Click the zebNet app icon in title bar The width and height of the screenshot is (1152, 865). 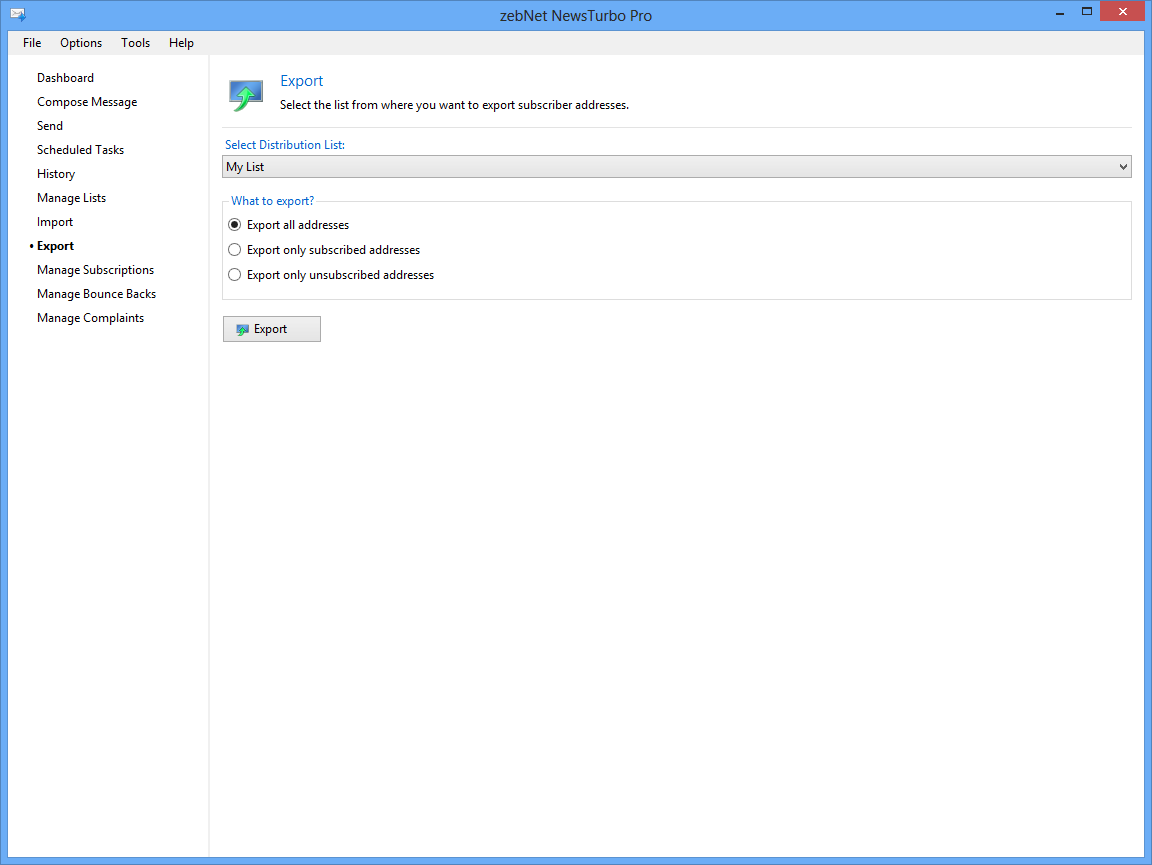(x=17, y=15)
